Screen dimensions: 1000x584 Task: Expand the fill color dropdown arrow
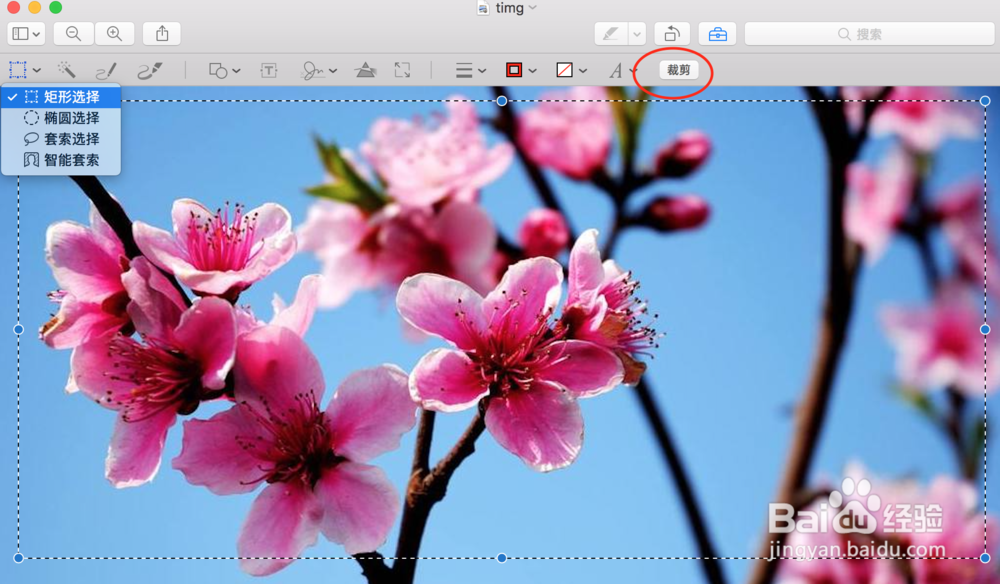(583, 71)
